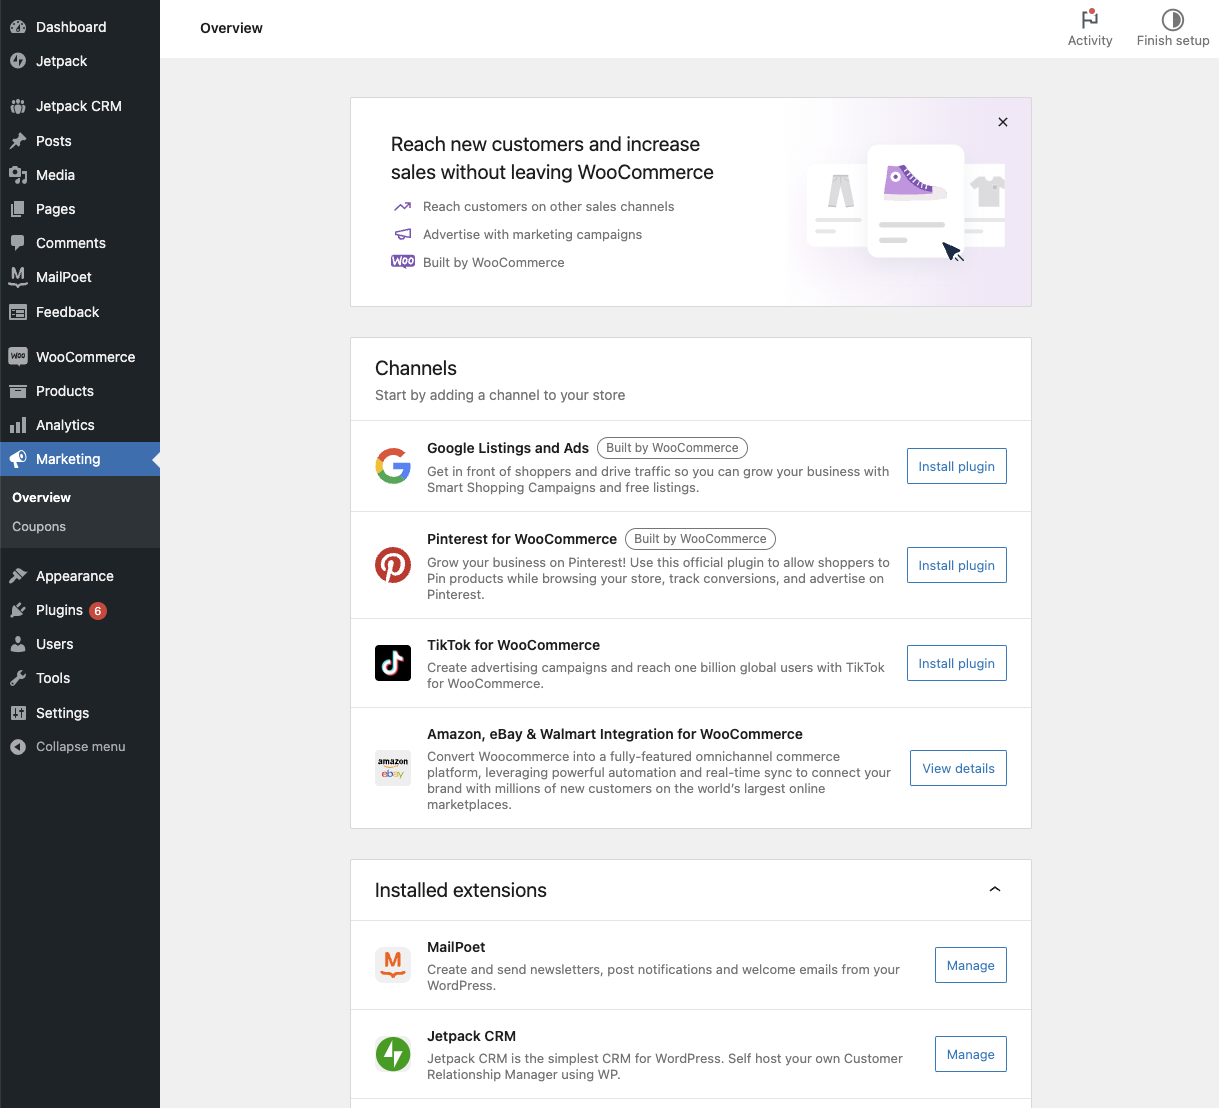
Task: Click the Pinterest channel logo
Action: click(393, 565)
